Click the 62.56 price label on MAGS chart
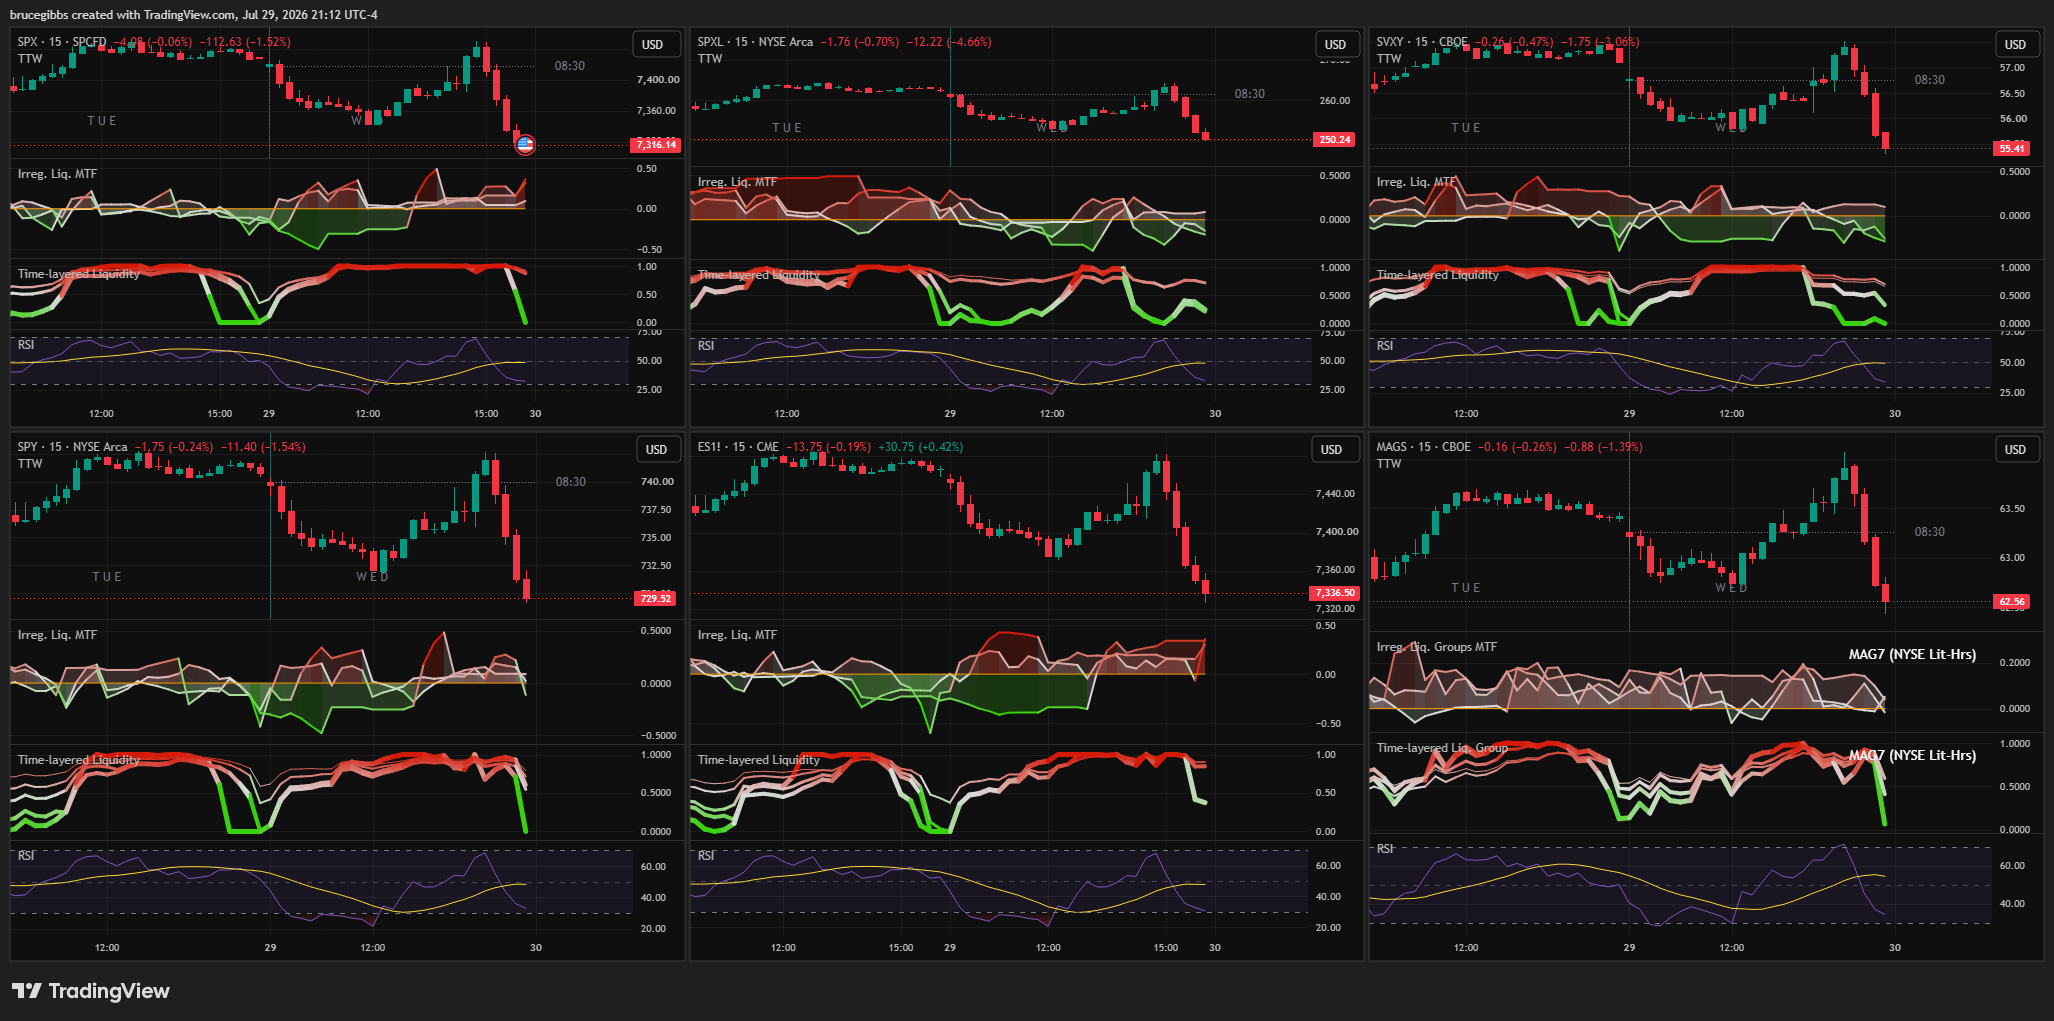2054x1021 pixels. tap(2011, 602)
